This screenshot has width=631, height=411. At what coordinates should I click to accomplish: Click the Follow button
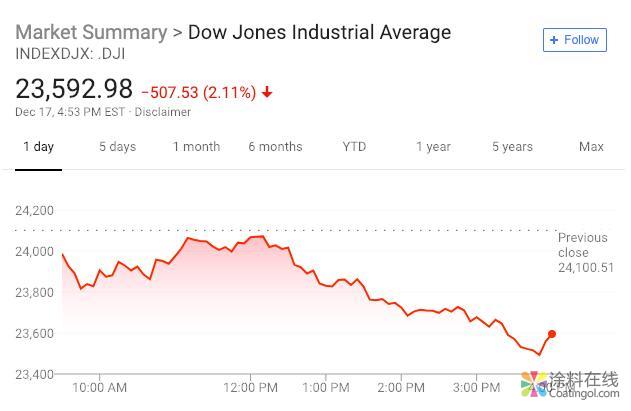(x=575, y=40)
